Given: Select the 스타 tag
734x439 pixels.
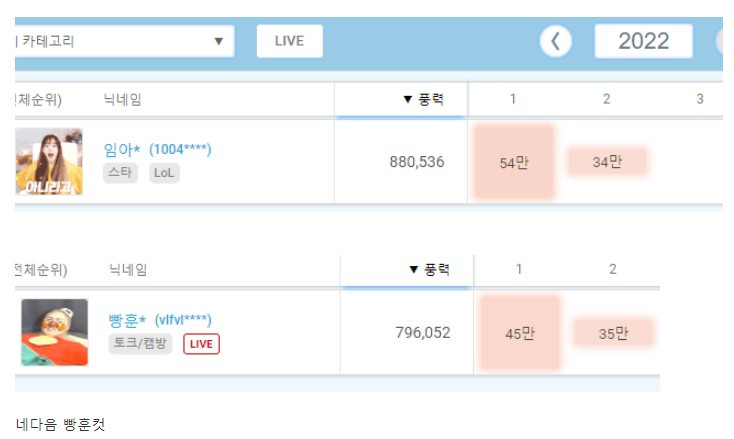Looking at the screenshot, I should 120,173.
